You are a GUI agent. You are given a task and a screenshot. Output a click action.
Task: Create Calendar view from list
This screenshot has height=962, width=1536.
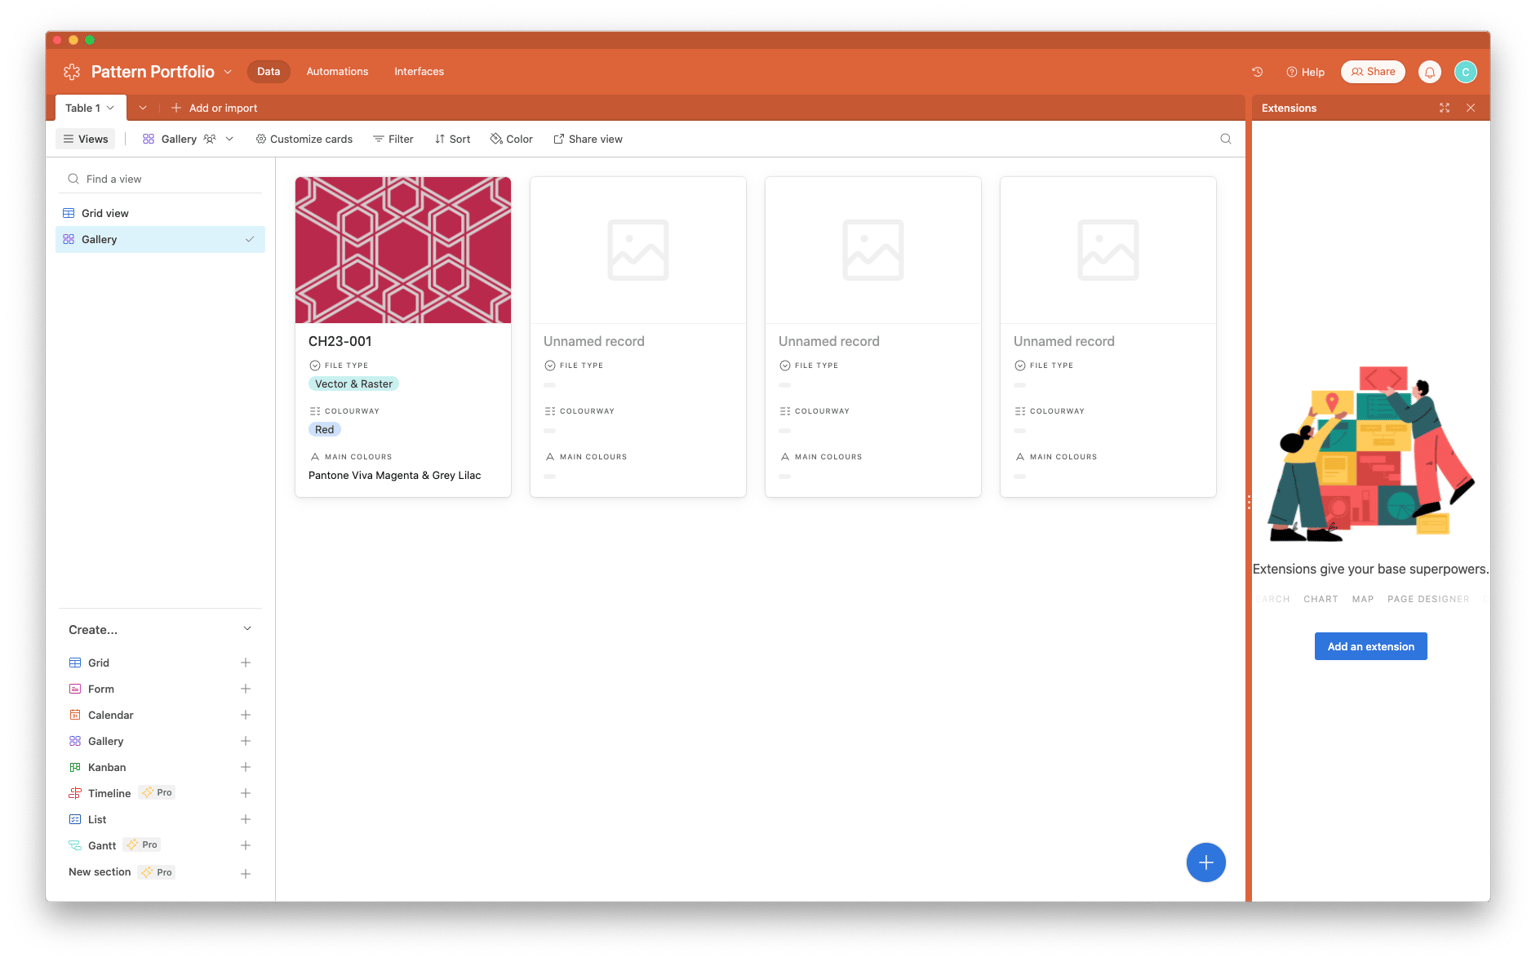click(x=101, y=715)
